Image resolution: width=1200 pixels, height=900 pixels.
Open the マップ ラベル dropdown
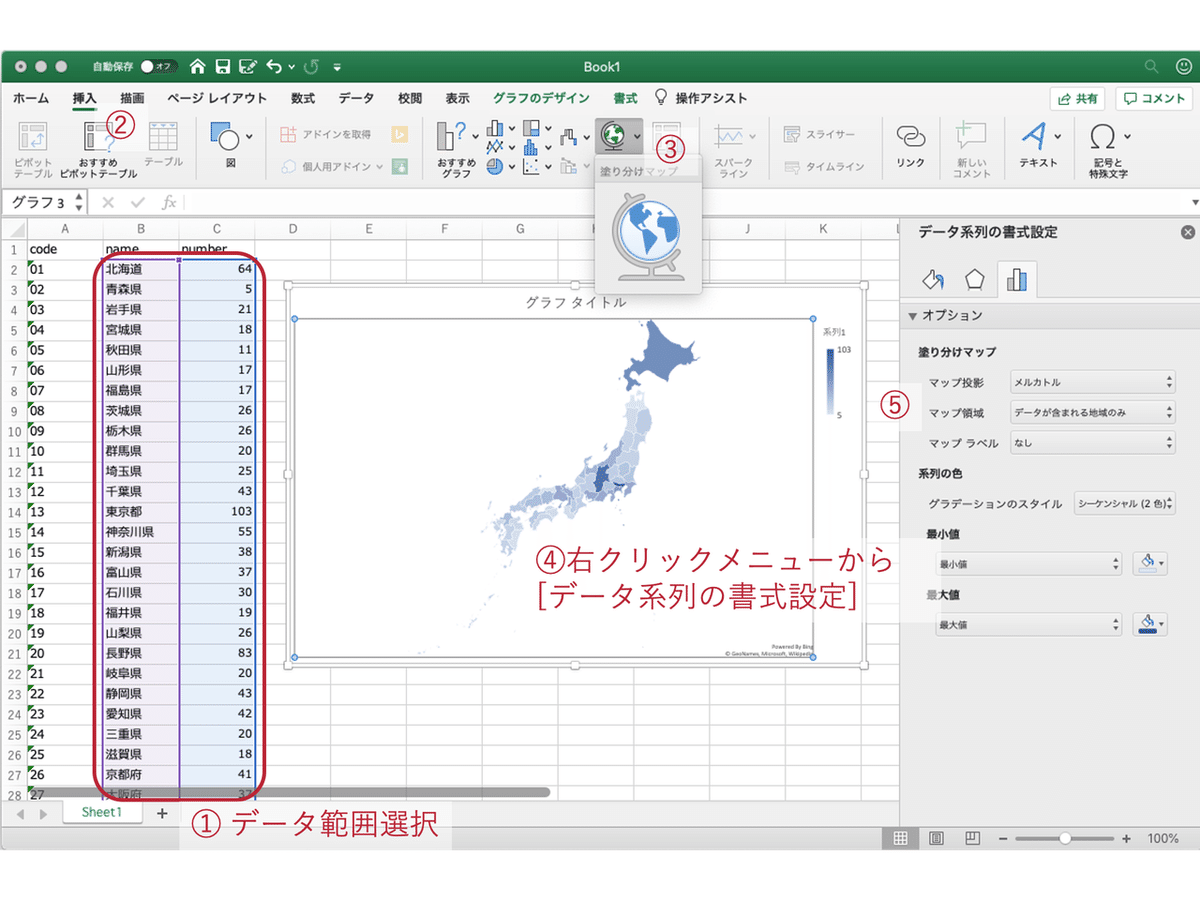point(1092,442)
